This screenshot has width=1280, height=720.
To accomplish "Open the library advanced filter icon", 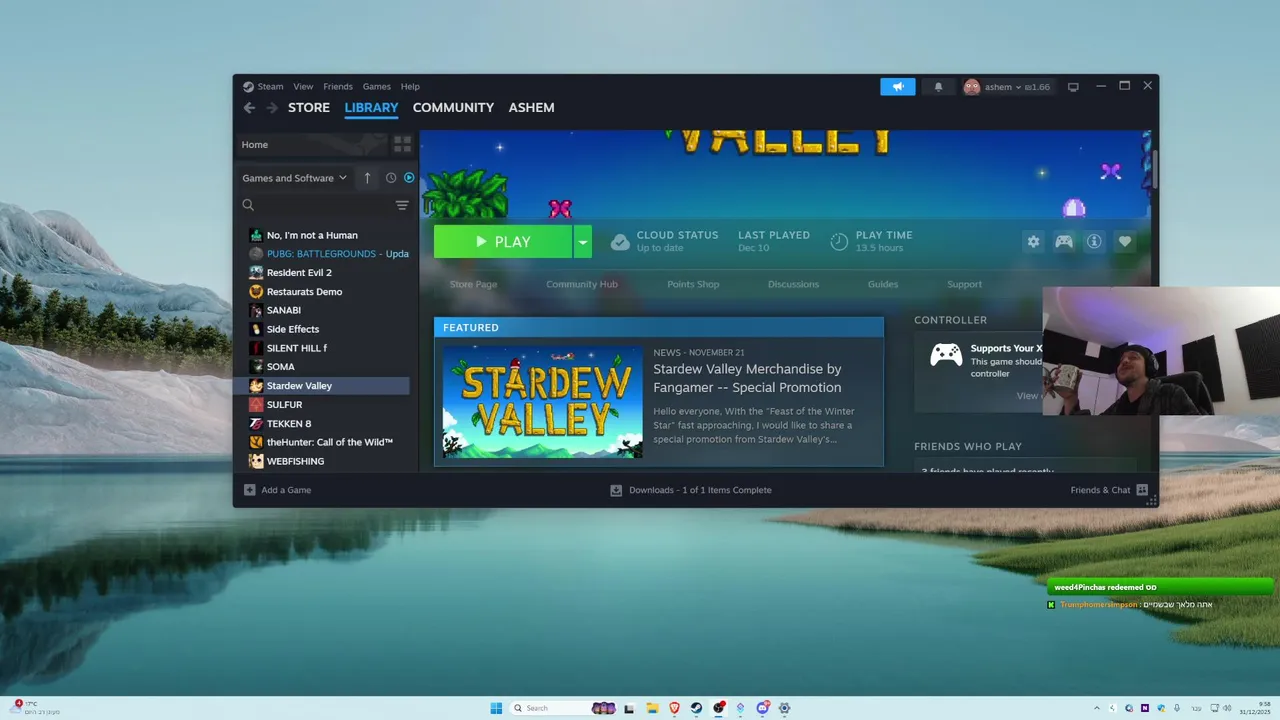I will [402, 205].
